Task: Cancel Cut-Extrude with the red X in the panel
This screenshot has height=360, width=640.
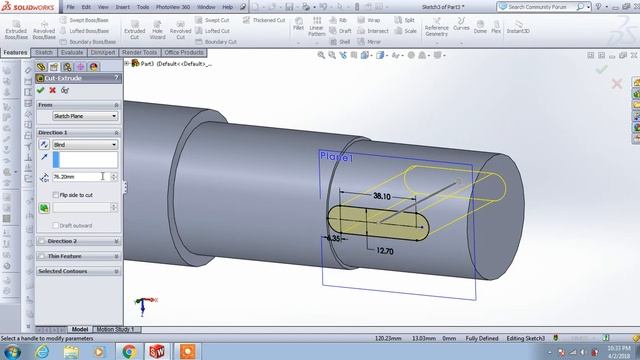Action: (x=52, y=90)
